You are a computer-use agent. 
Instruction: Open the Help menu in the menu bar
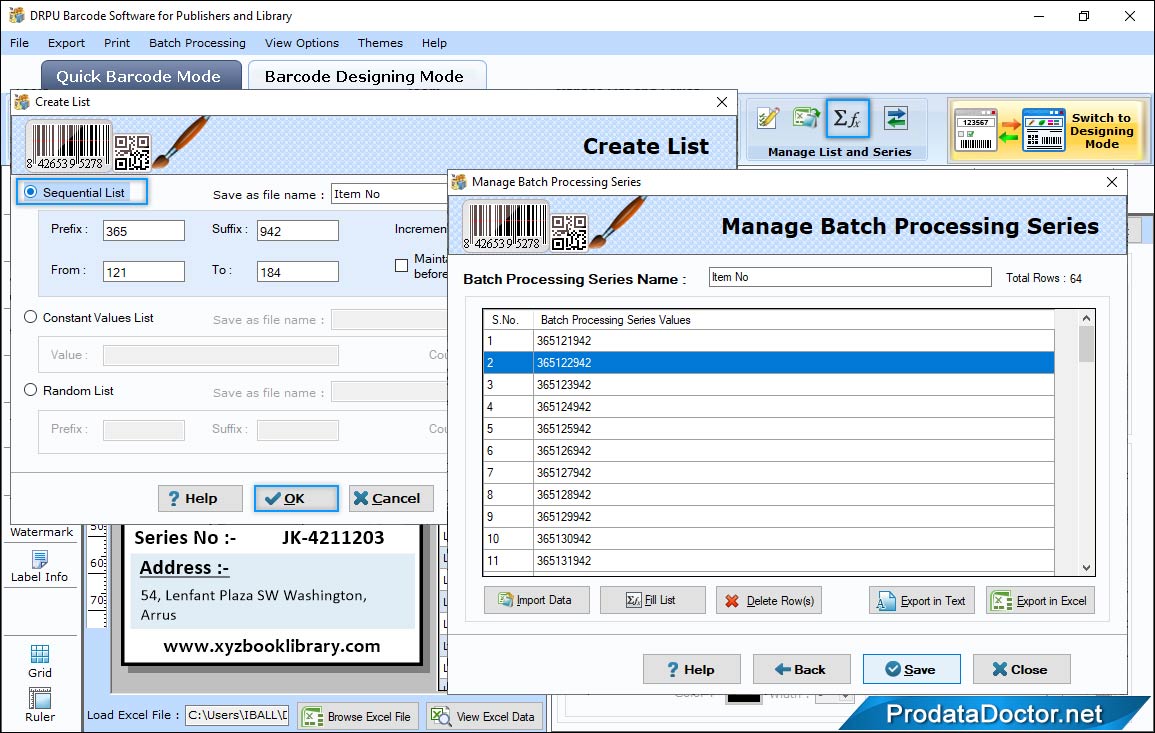pyautogui.click(x=434, y=43)
